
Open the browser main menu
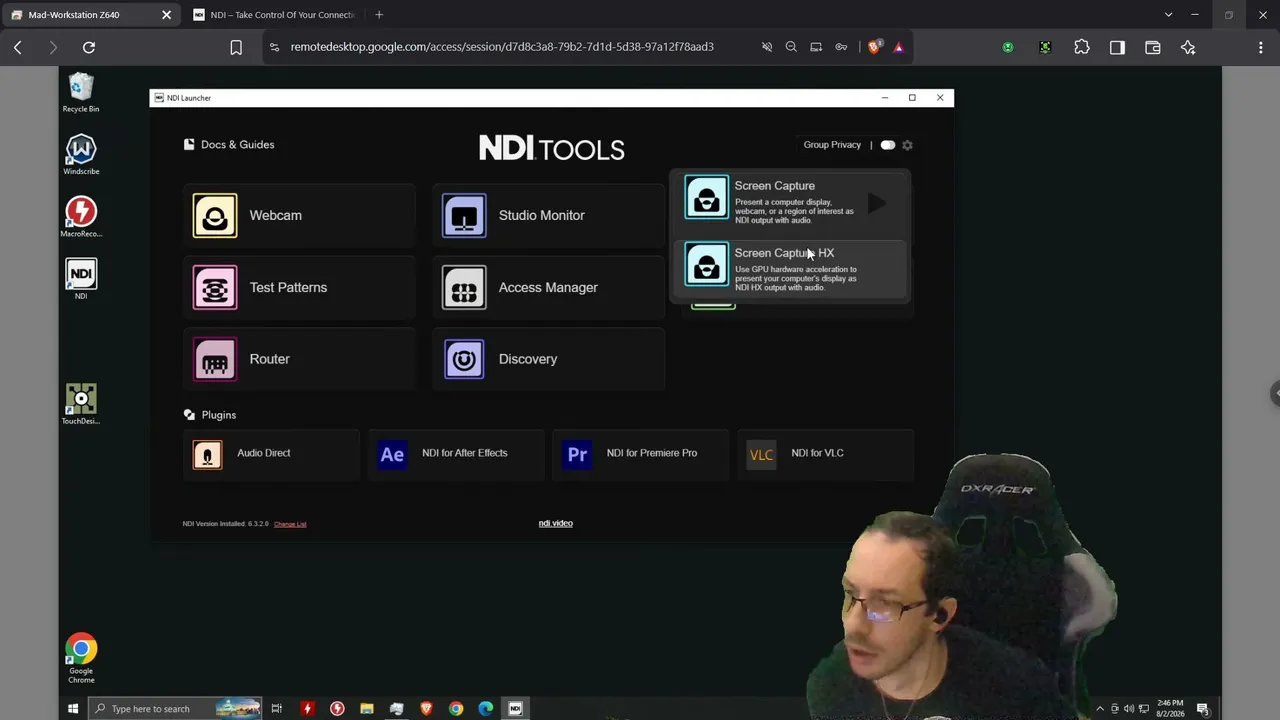point(1260,47)
